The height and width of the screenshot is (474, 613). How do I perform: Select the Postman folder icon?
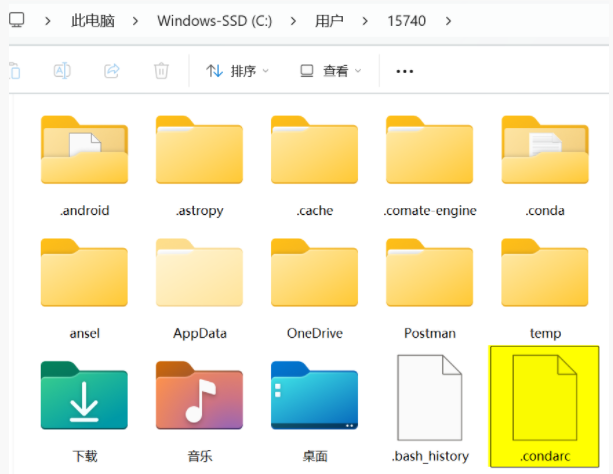(x=430, y=272)
